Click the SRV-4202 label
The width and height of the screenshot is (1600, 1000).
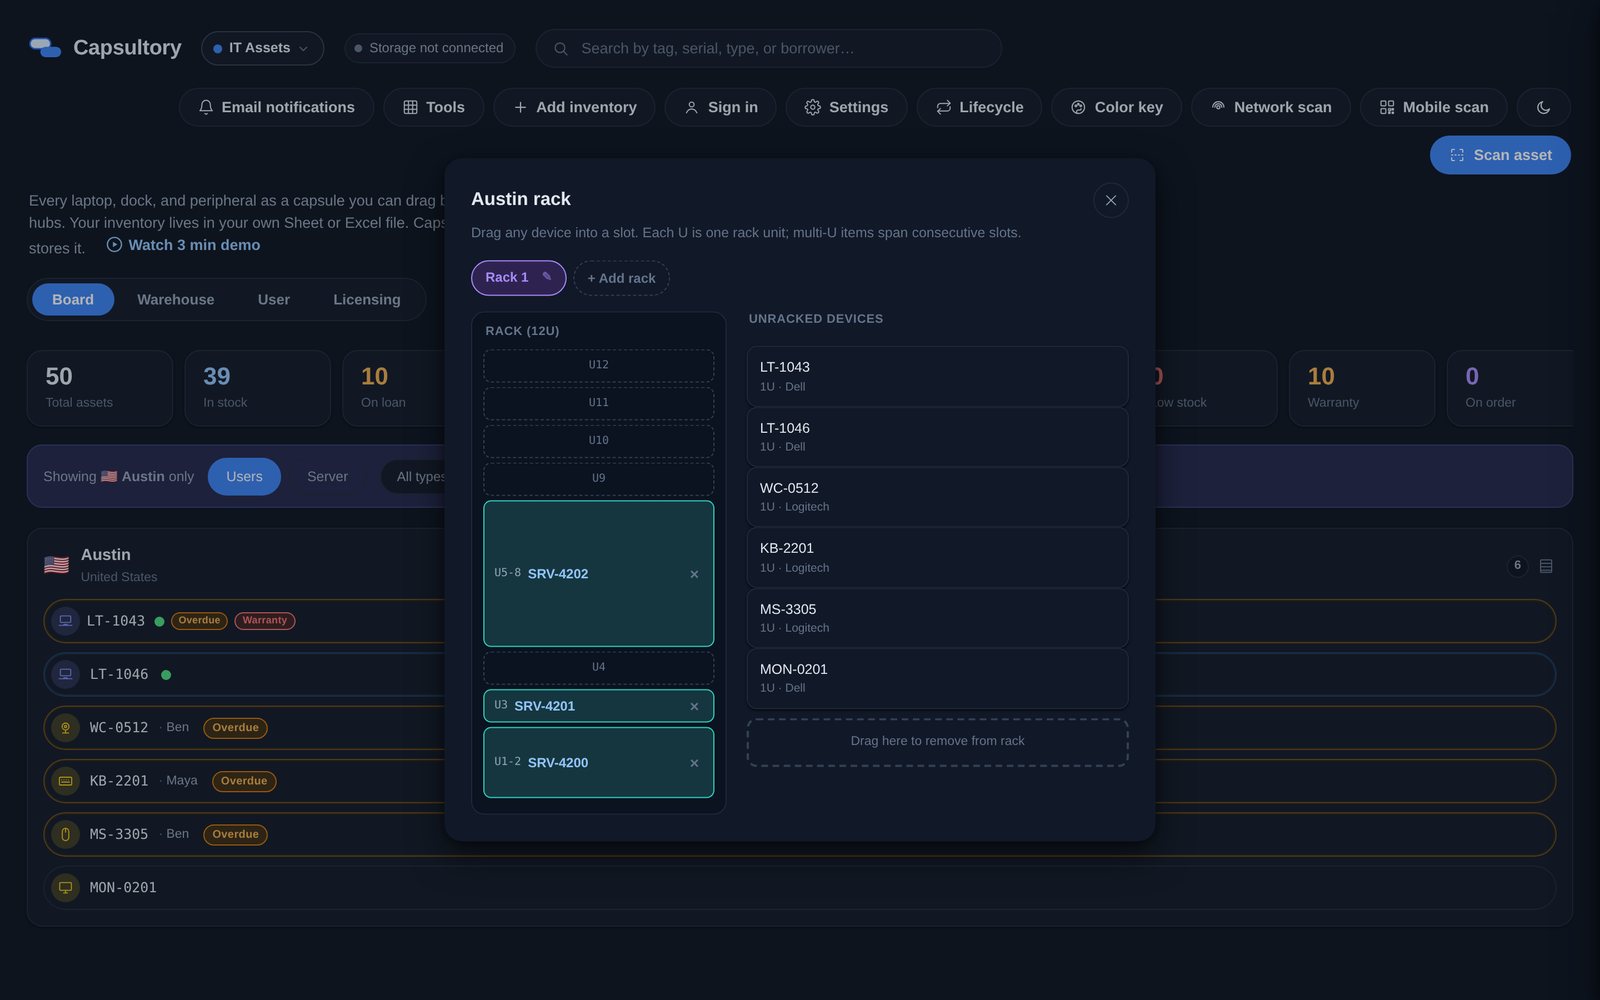pos(557,574)
